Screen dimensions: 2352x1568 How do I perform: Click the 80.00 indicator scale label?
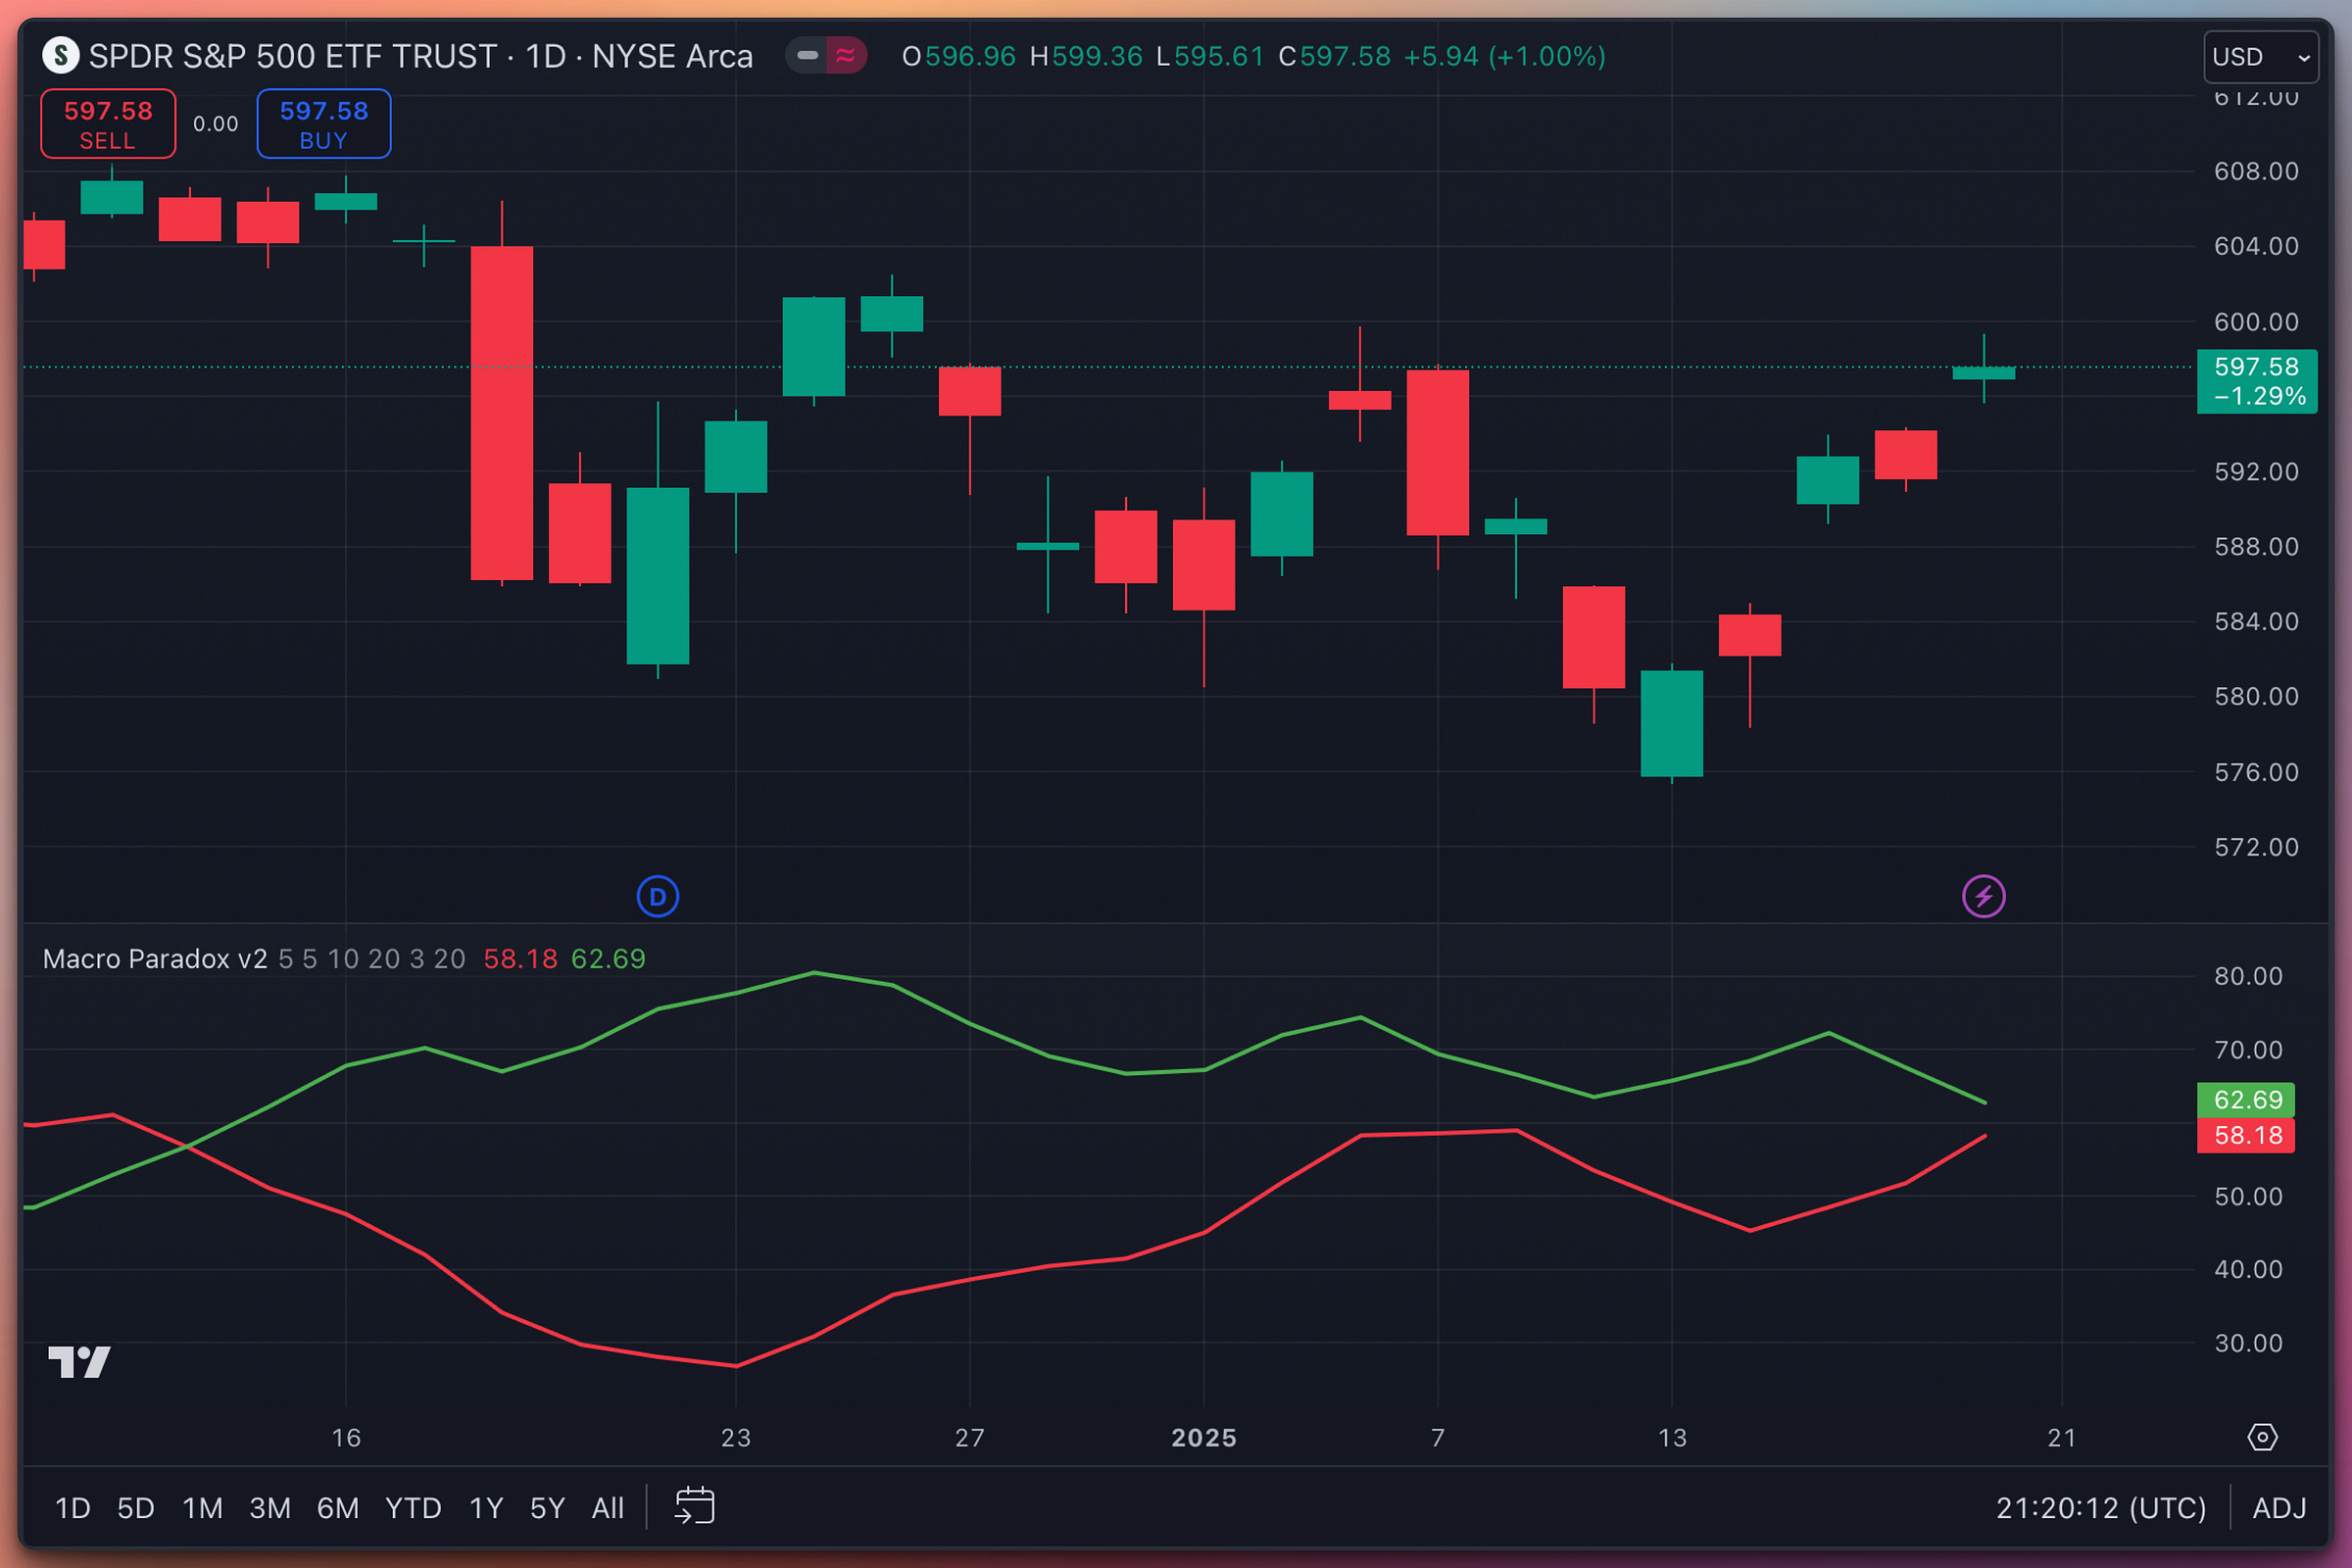coord(2248,976)
